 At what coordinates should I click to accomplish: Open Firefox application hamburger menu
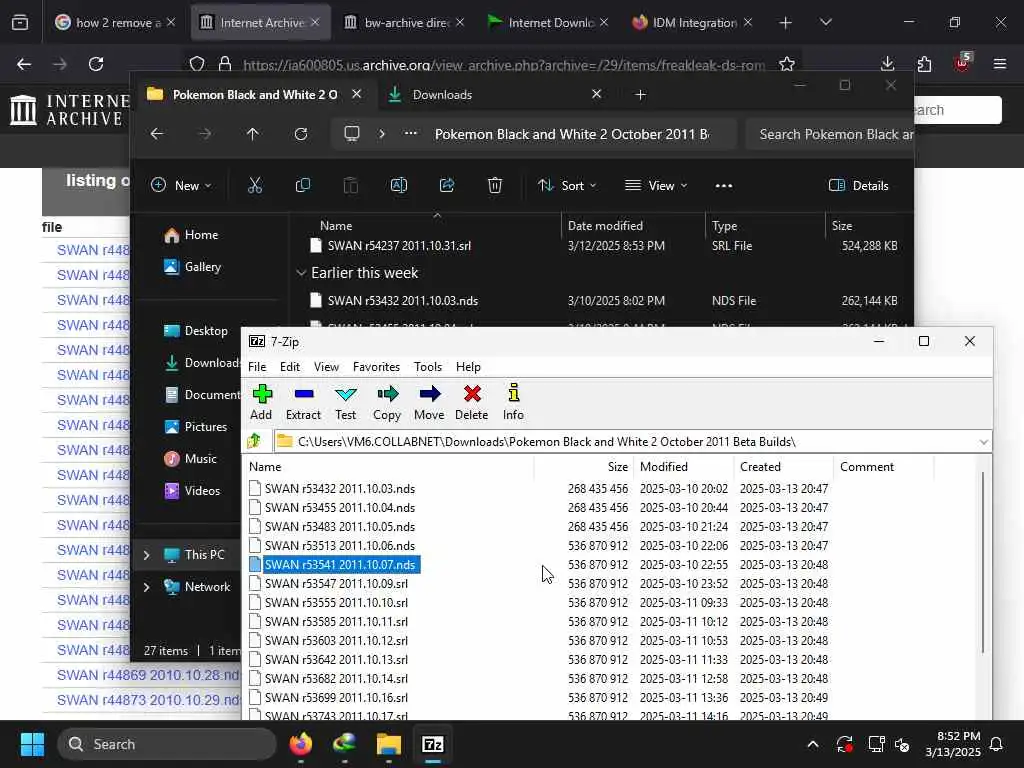coord(1000,64)
